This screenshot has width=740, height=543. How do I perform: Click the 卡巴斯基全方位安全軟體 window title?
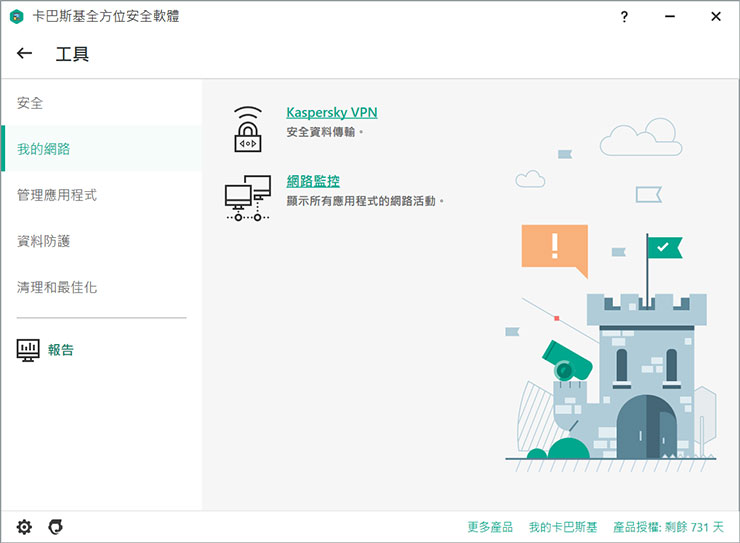coord(106,17)
